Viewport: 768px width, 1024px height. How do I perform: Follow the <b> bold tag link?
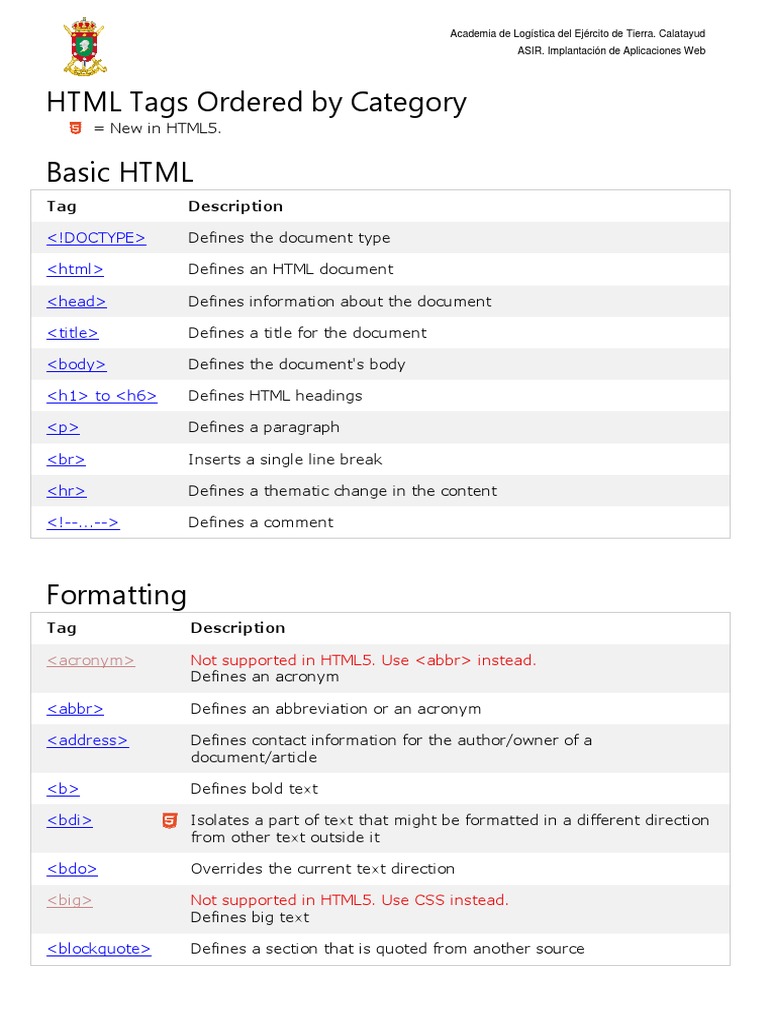(x=63, y=789)
